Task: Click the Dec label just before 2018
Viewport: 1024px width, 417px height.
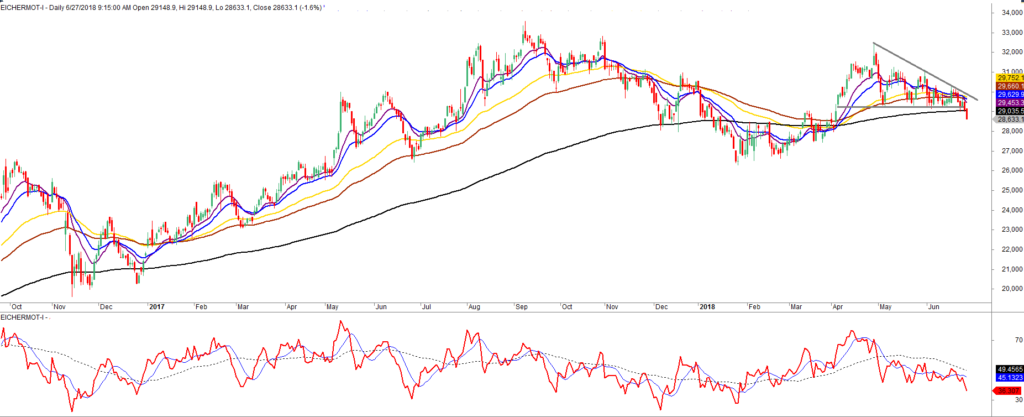Action: 662,305
